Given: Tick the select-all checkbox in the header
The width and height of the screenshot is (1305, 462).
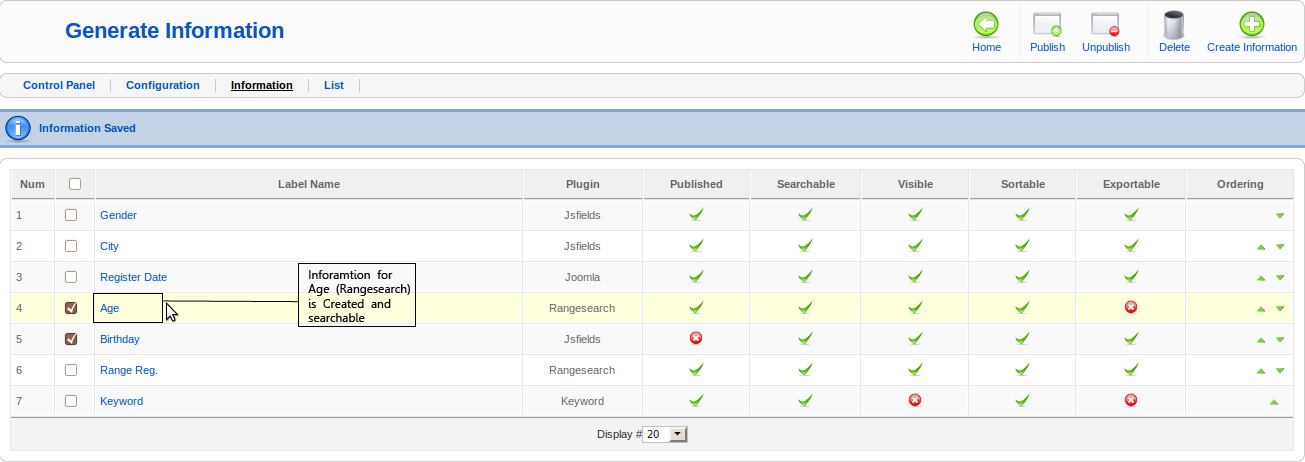Looking at the screenshot, I should pyautogui.click(x=75, y=184).
